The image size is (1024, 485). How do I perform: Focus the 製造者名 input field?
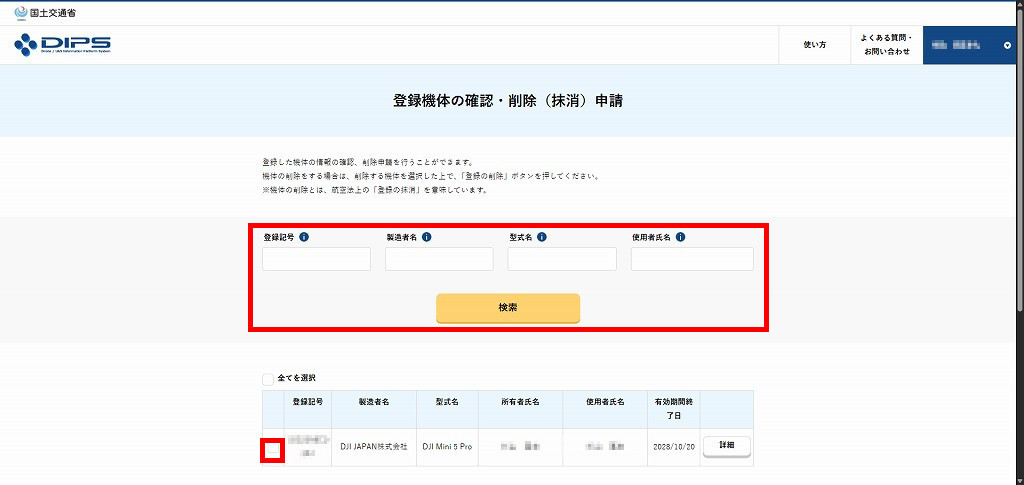click(x=439, y=259)
